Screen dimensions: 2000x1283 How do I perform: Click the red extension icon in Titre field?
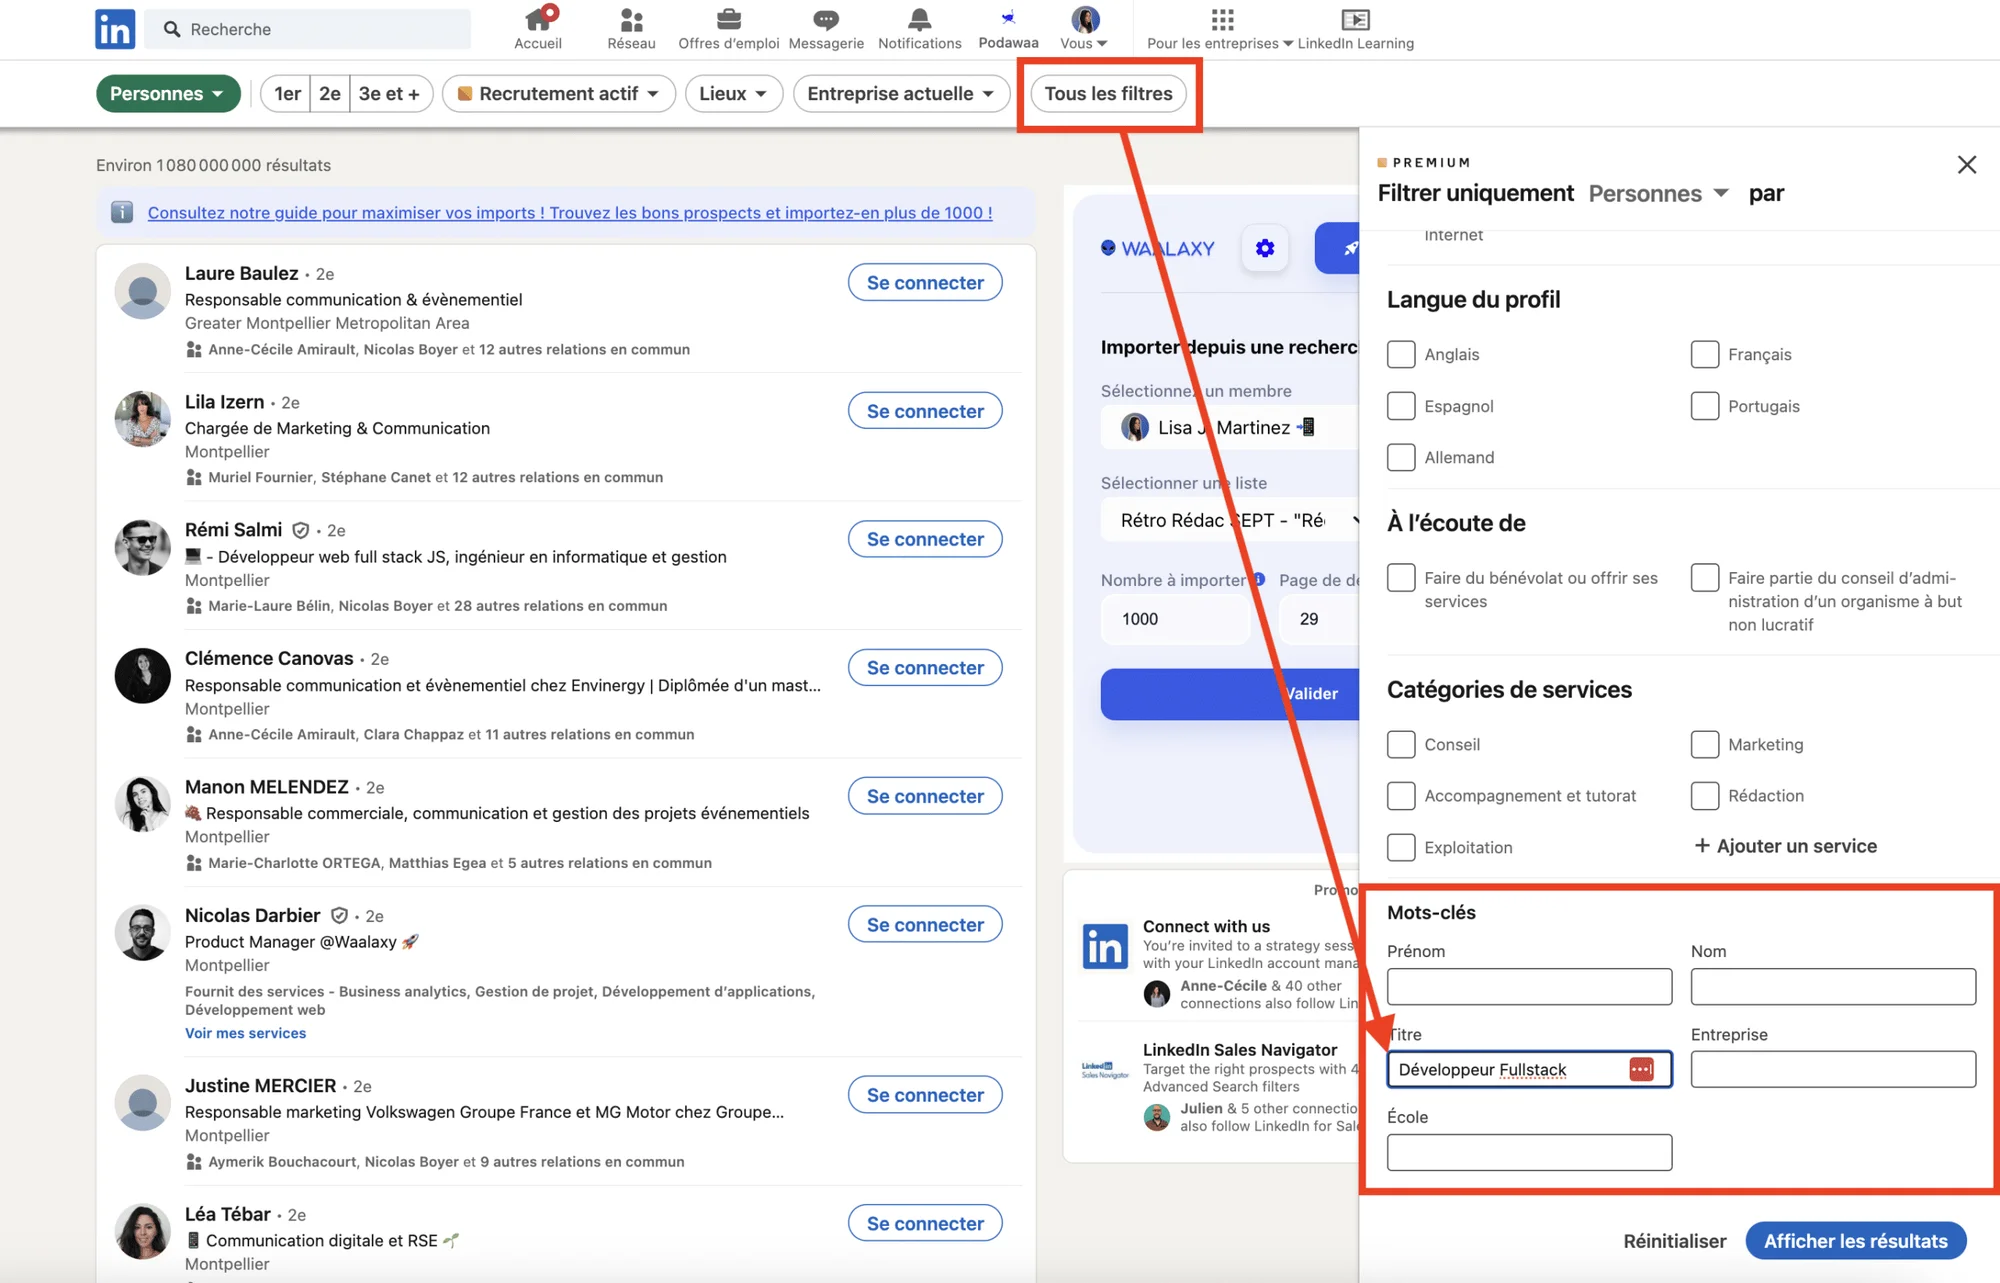pos(1641,1069)
